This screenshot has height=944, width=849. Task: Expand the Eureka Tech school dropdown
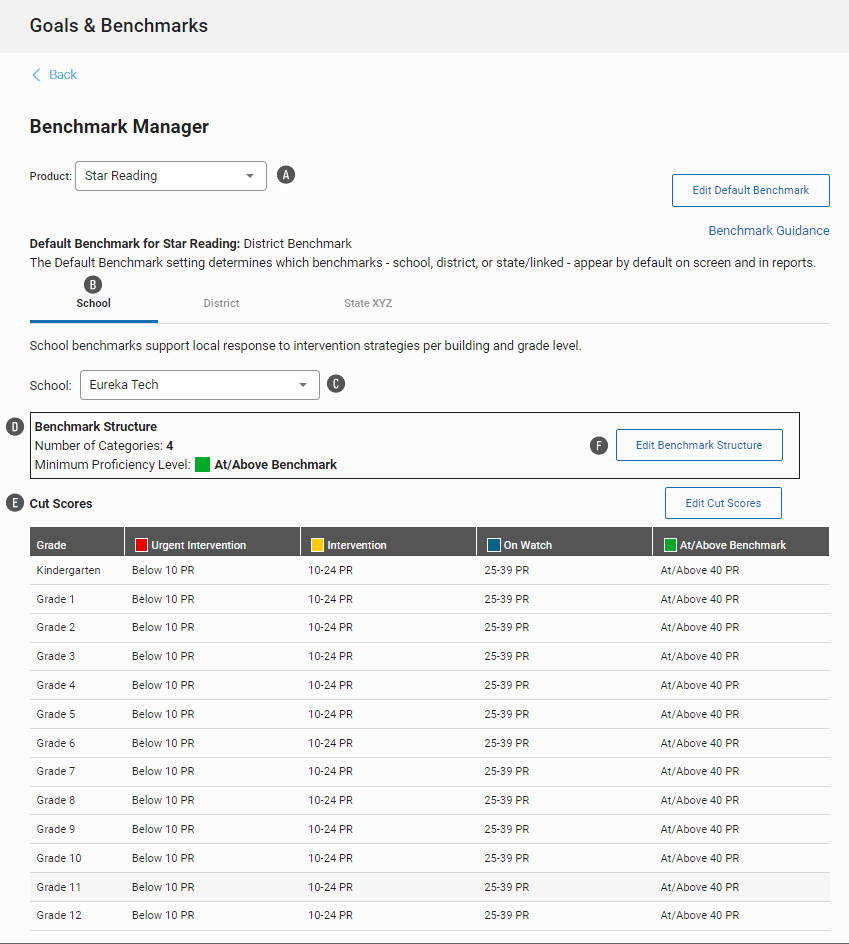(199, 384)
